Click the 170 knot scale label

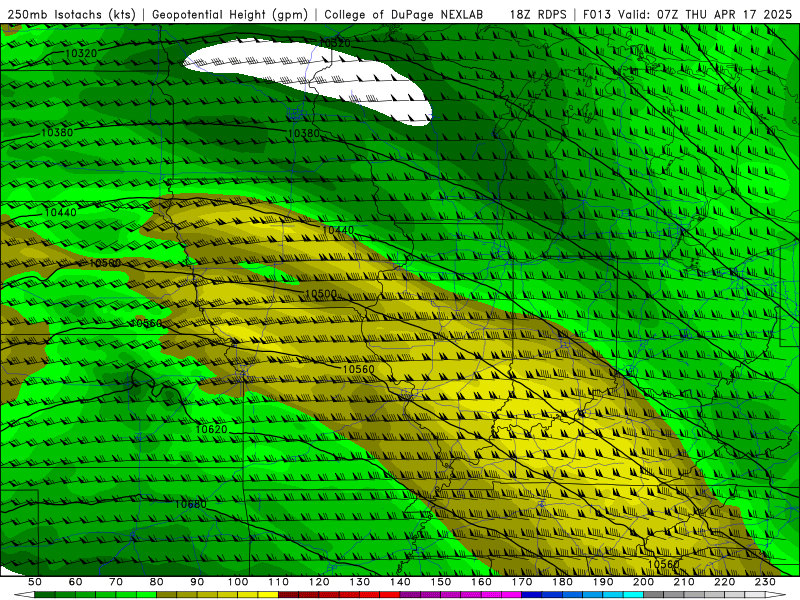click(x=522, y=582)
